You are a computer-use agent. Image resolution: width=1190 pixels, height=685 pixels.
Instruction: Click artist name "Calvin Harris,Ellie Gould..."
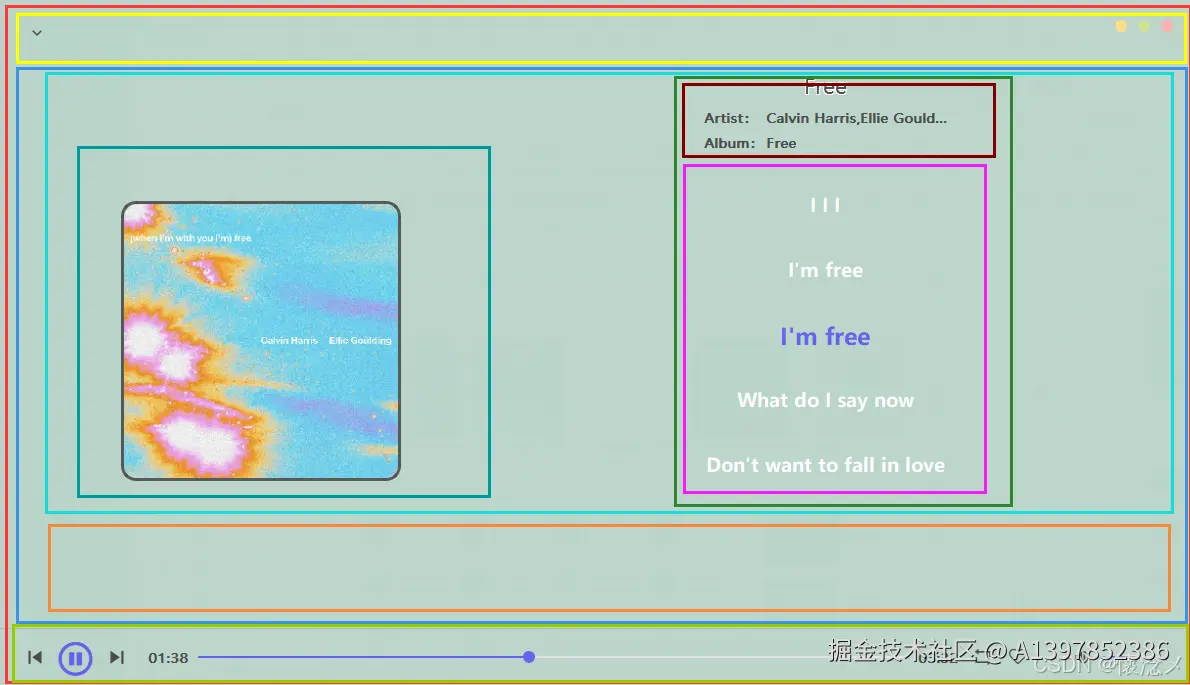(x=856, y=118)
